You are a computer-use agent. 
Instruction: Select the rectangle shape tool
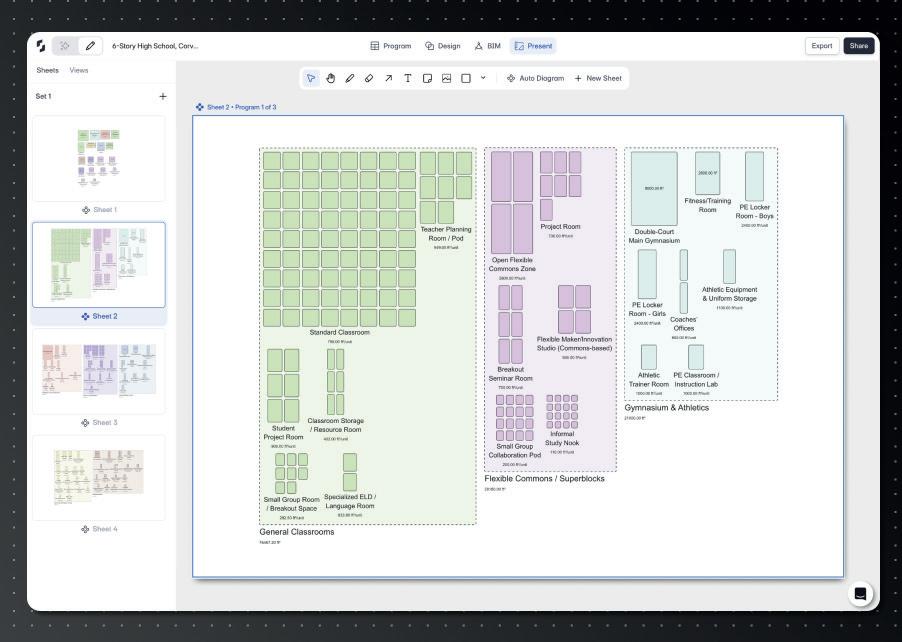(466, 78)
